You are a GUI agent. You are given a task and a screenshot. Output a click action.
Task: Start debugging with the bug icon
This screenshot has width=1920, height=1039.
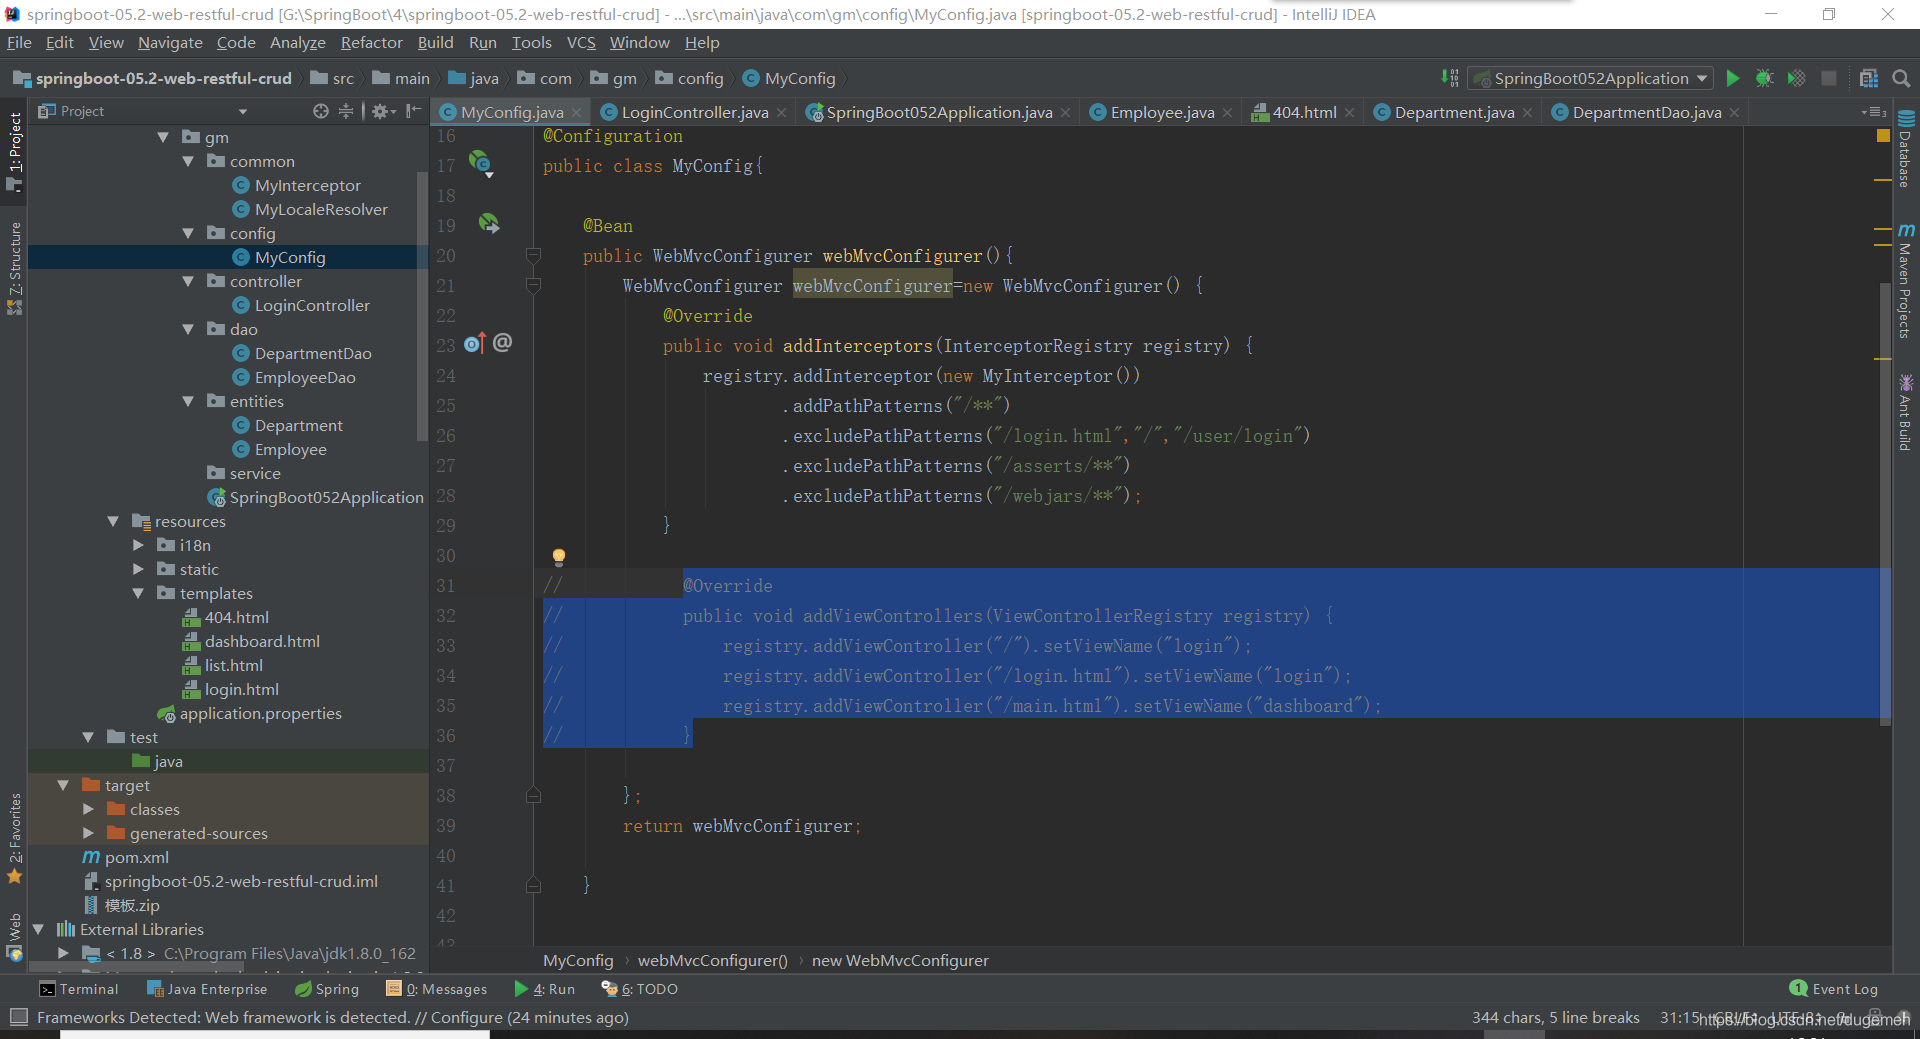click(x=1764, y=78)
